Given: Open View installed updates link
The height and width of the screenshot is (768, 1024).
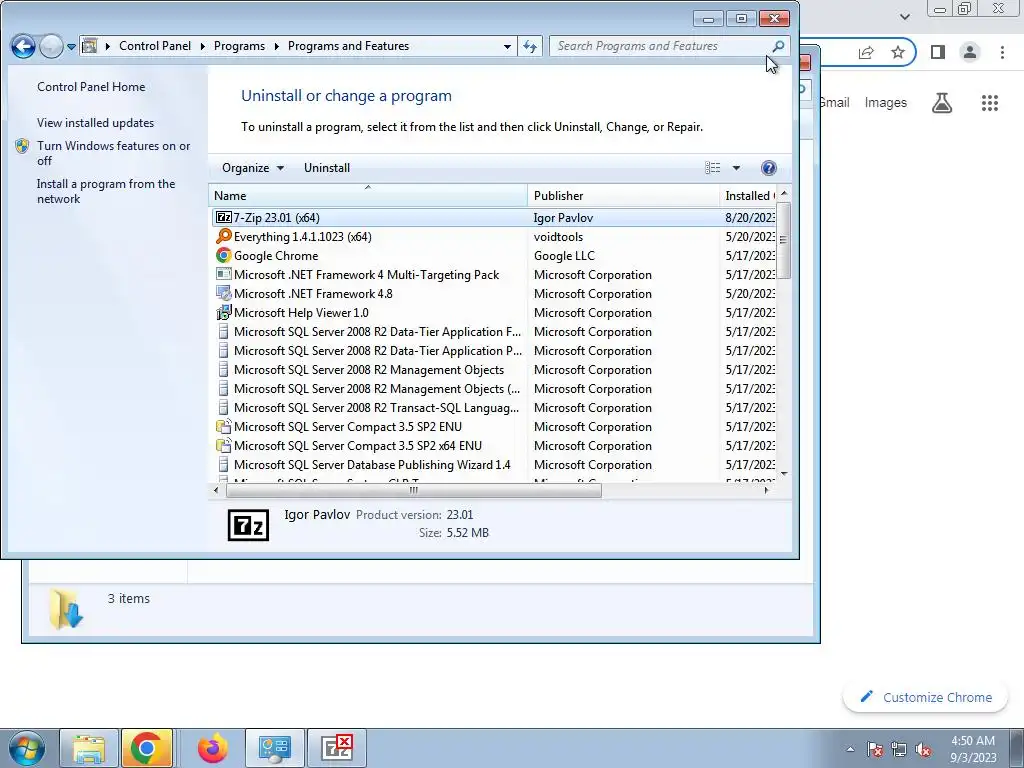Looking at the screenshot, I should (x=95, y=123).
